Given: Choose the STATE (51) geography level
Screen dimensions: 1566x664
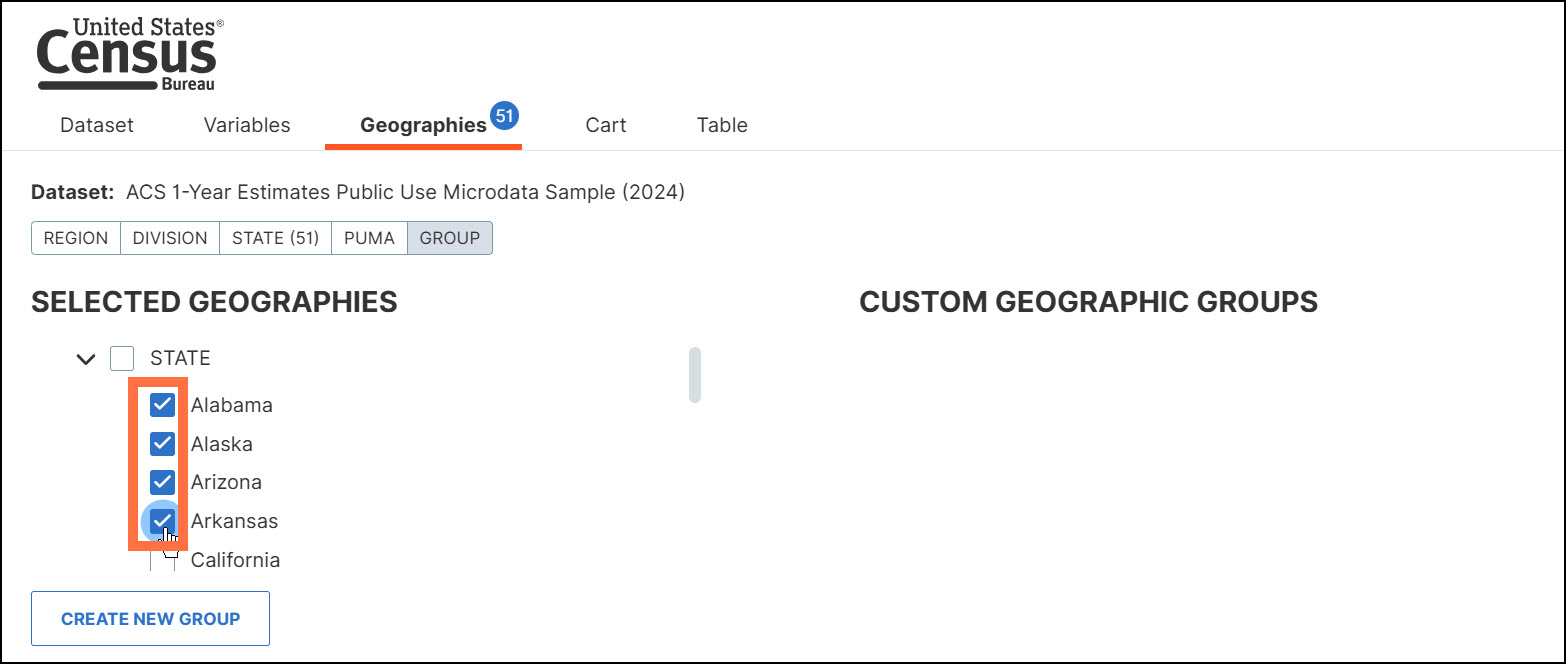Looking at the screenshot, I should pos(275,239).
